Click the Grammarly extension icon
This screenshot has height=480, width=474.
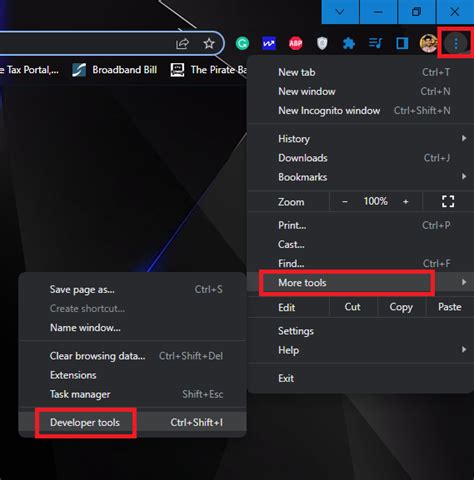click(242, 43)
